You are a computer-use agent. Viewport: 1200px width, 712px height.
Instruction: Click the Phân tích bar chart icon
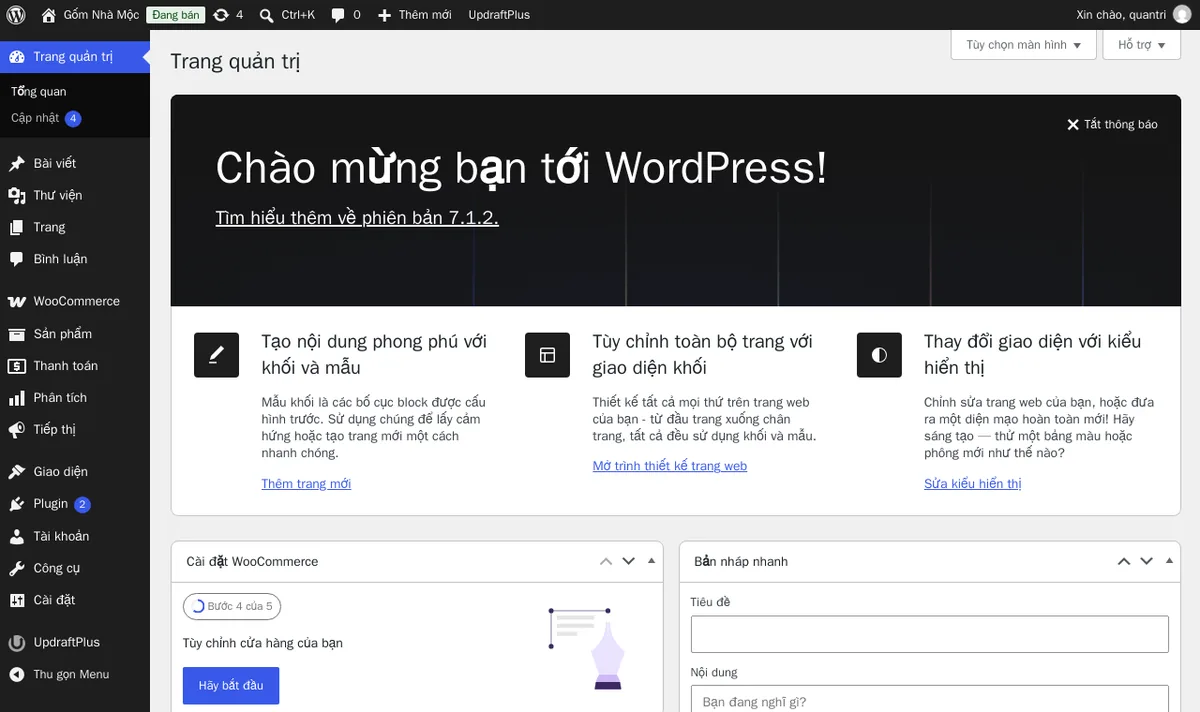pos(17,398)
